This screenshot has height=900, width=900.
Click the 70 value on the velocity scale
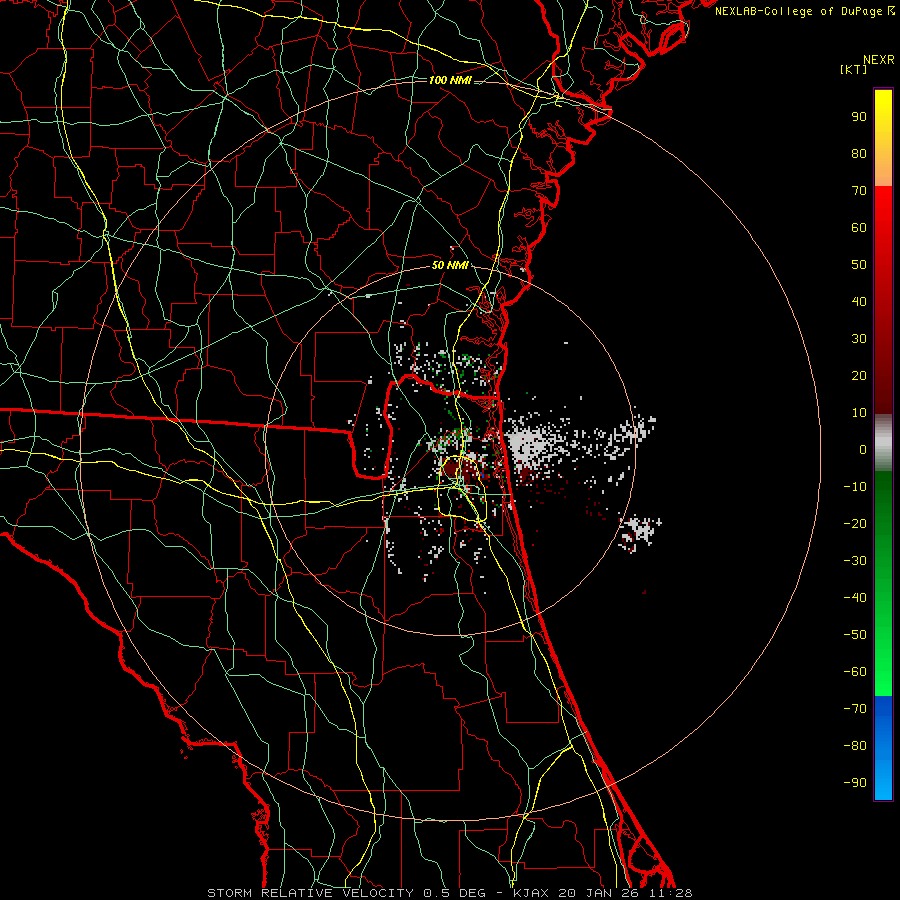859,191
